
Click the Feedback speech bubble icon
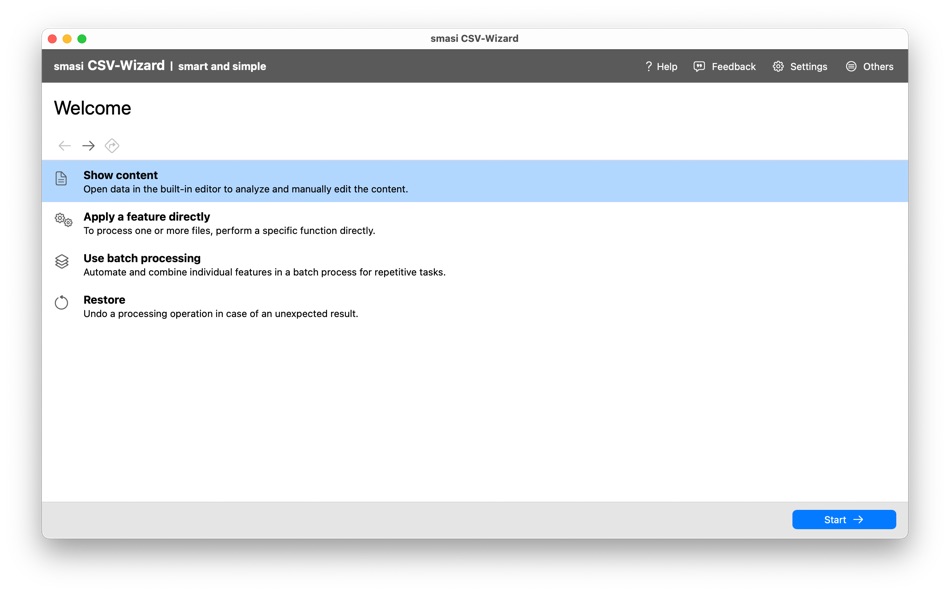(699, 66)
